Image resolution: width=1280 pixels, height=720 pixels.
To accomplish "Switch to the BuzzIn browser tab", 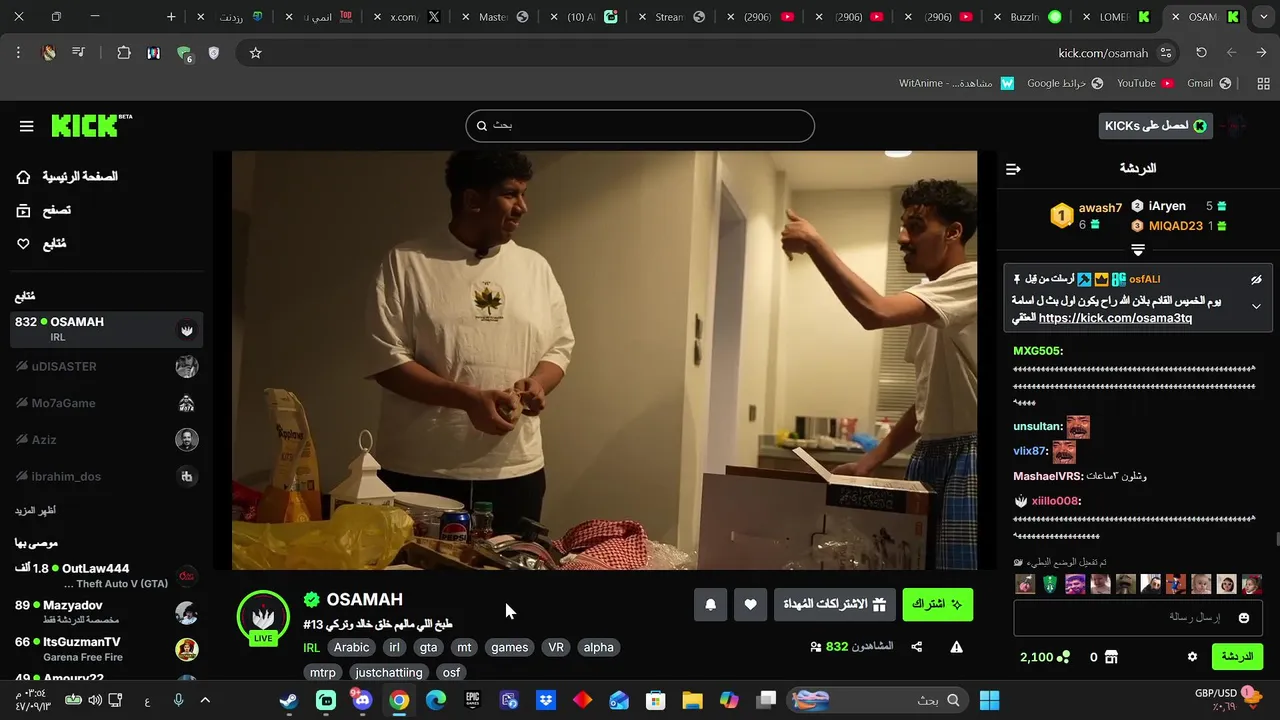I will pos(1026,17).
